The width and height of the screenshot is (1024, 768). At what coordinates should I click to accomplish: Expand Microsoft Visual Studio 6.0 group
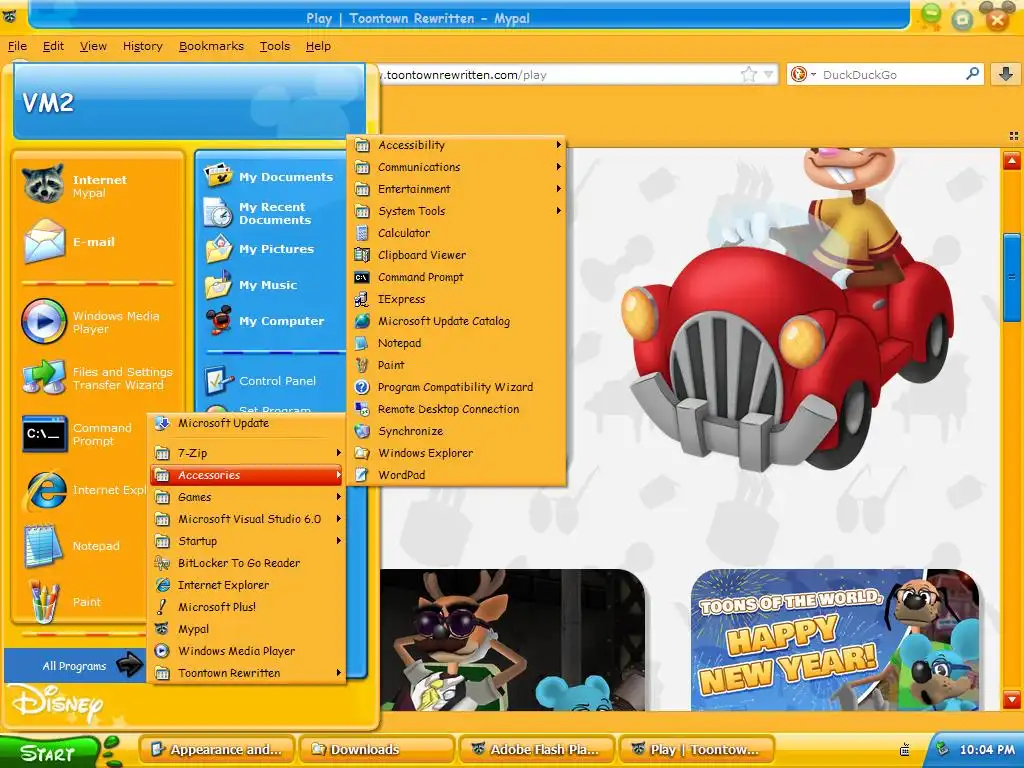point(247,519)
